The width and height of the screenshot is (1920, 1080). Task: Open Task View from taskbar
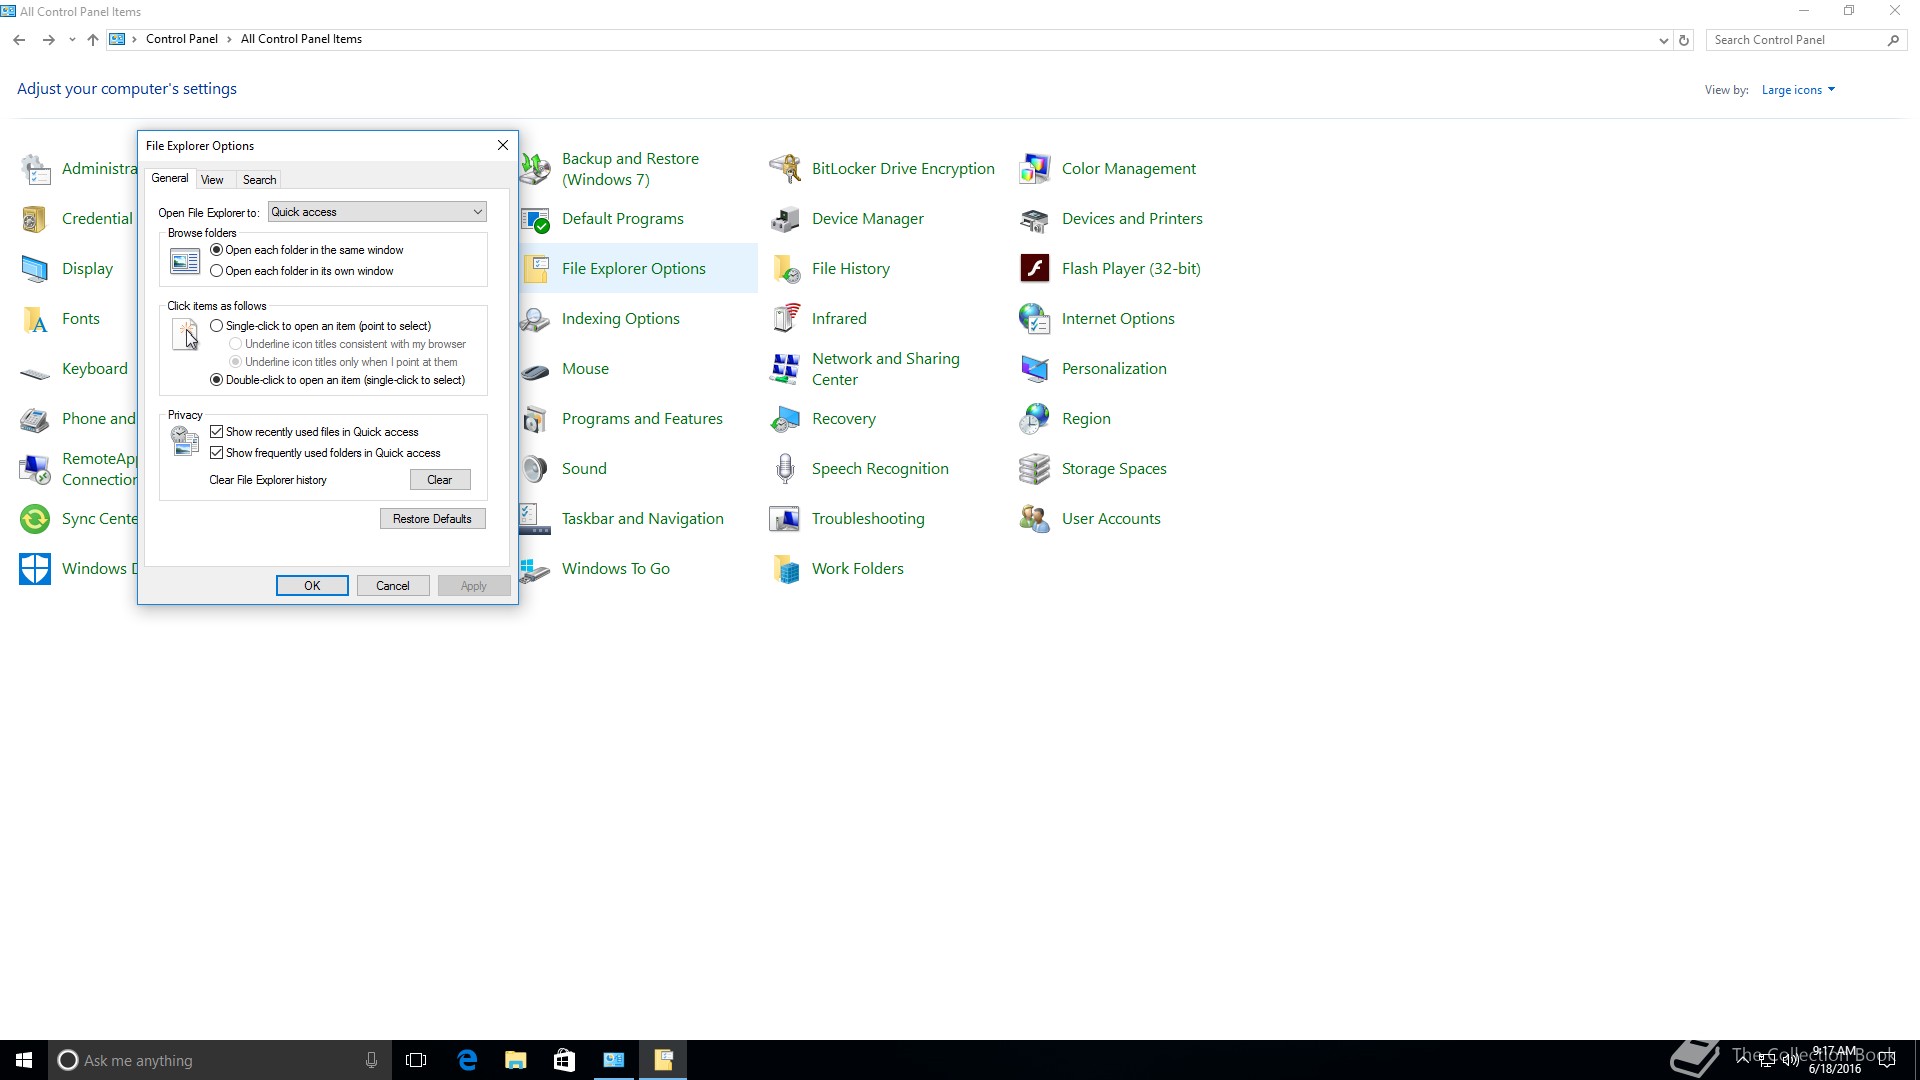click(416, 1060)
